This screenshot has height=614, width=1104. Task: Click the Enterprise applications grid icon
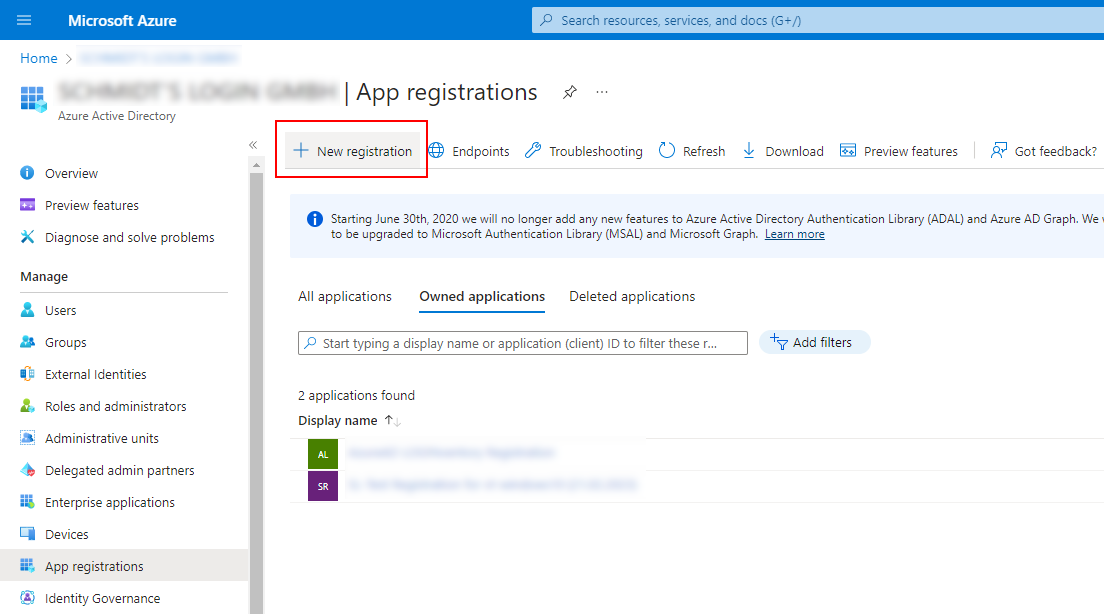pos(27,501)
